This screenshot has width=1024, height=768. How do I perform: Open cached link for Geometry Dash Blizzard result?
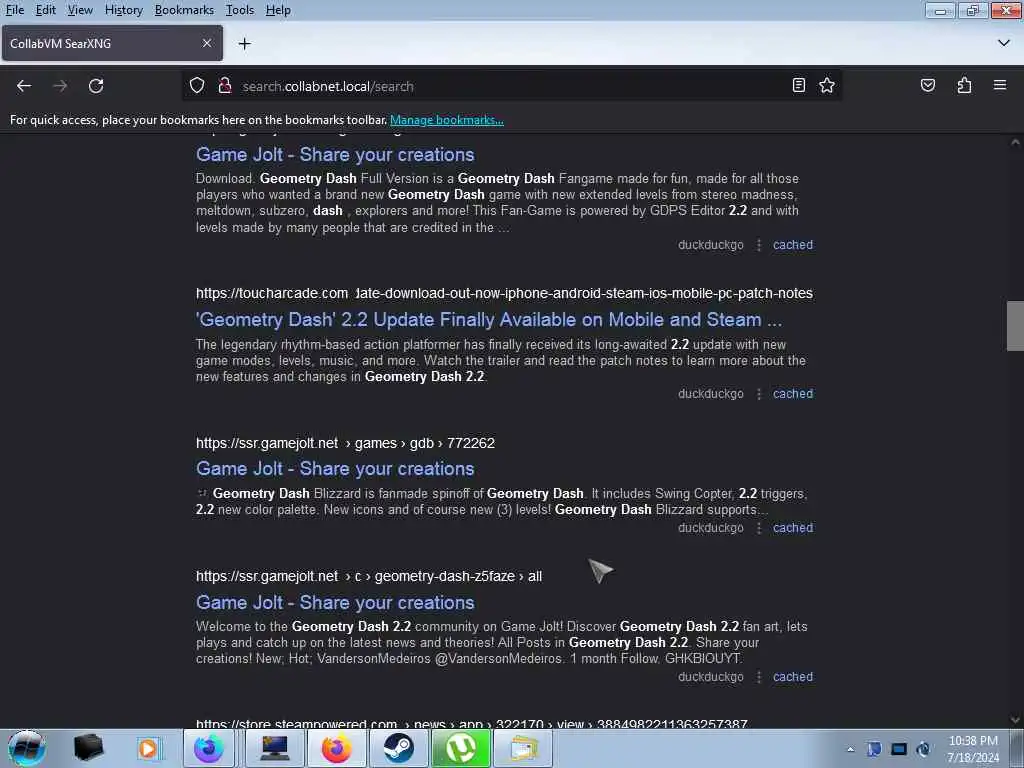tap(793, 528)
